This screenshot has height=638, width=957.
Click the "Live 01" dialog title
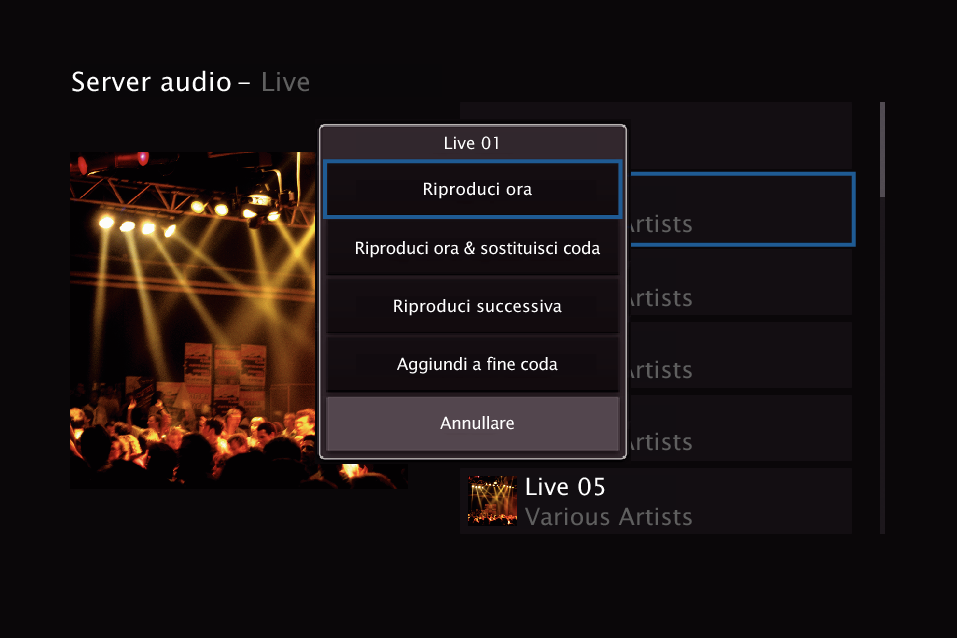472,143
